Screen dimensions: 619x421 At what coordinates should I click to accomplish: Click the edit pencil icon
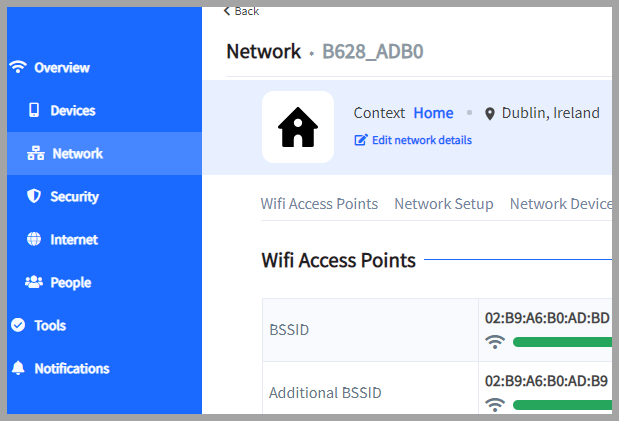pyautogui.click(x=361, y=140)
